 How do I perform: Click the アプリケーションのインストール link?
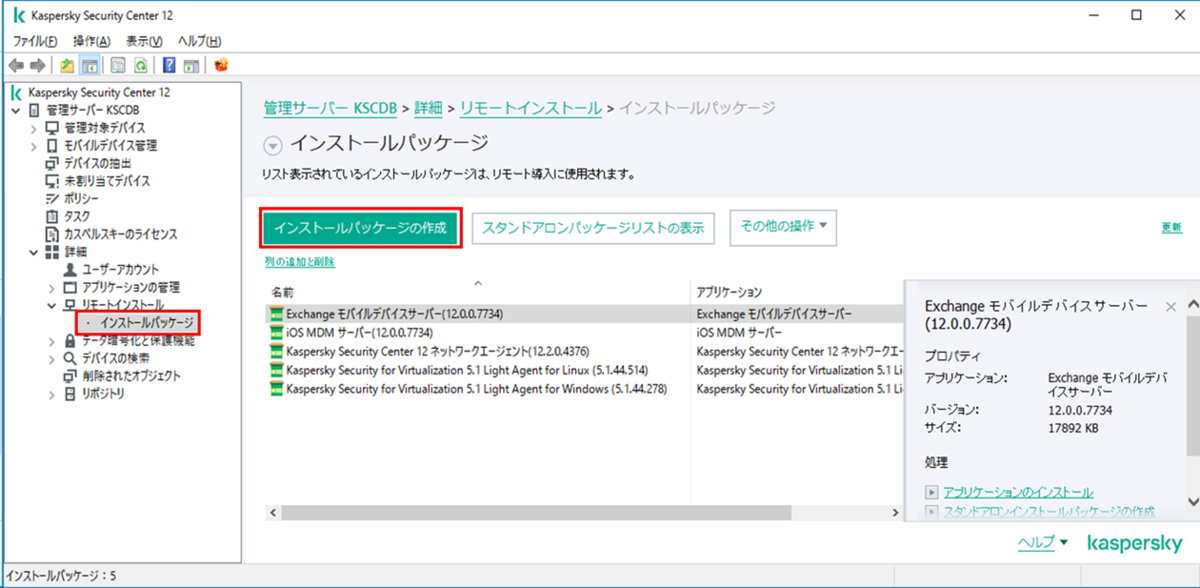1018,492
